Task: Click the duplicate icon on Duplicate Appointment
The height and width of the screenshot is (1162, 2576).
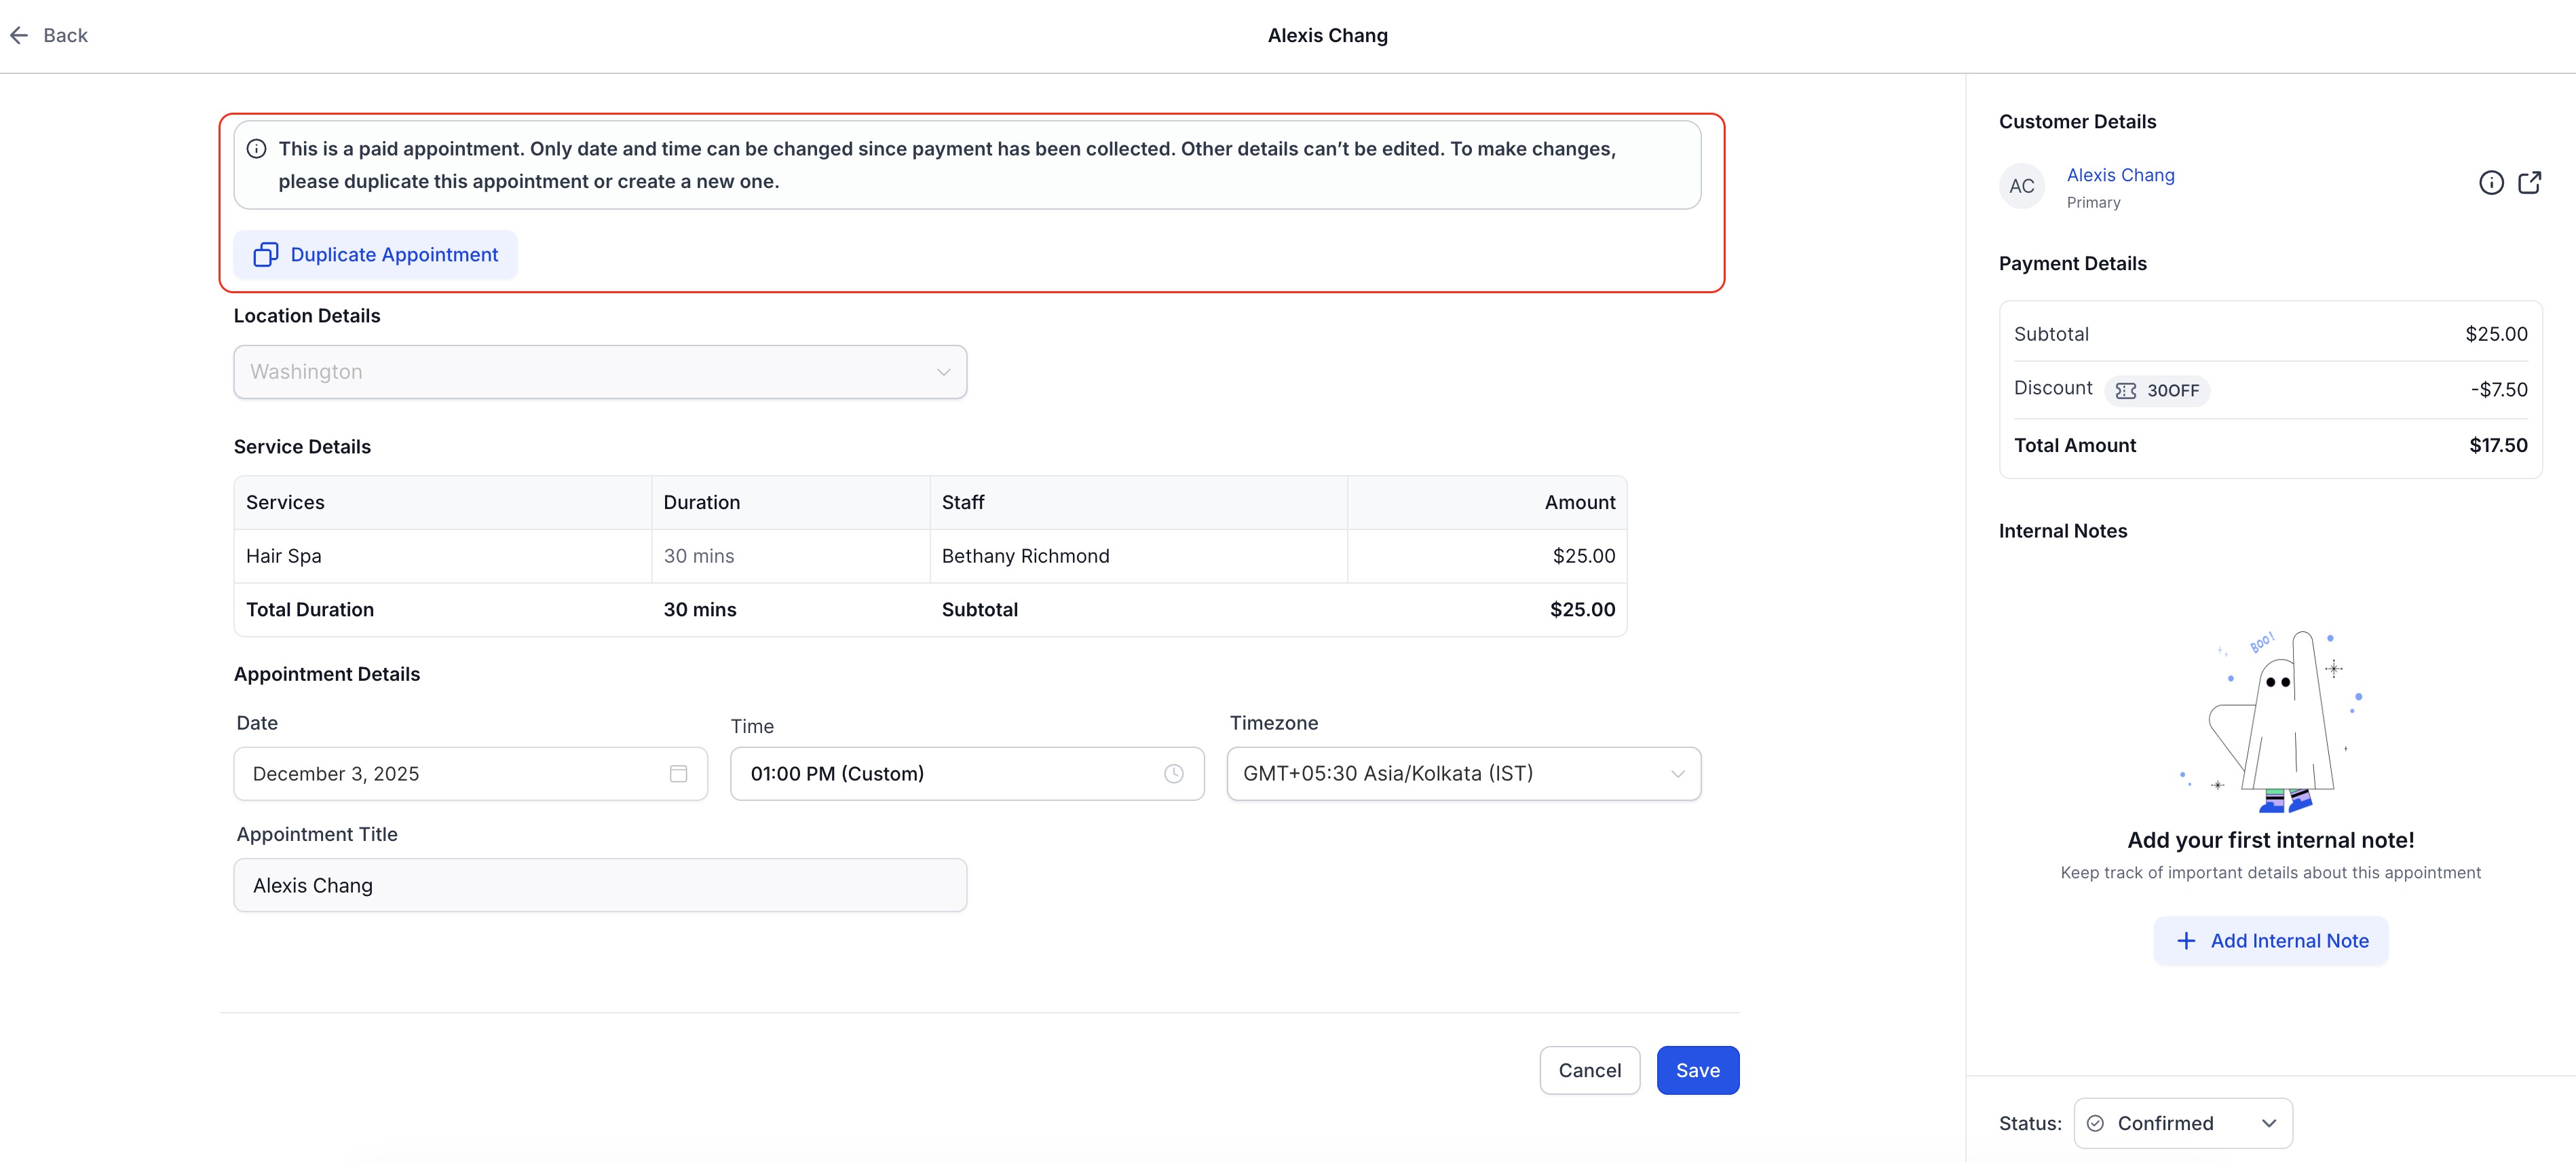Action: (265, 255)
